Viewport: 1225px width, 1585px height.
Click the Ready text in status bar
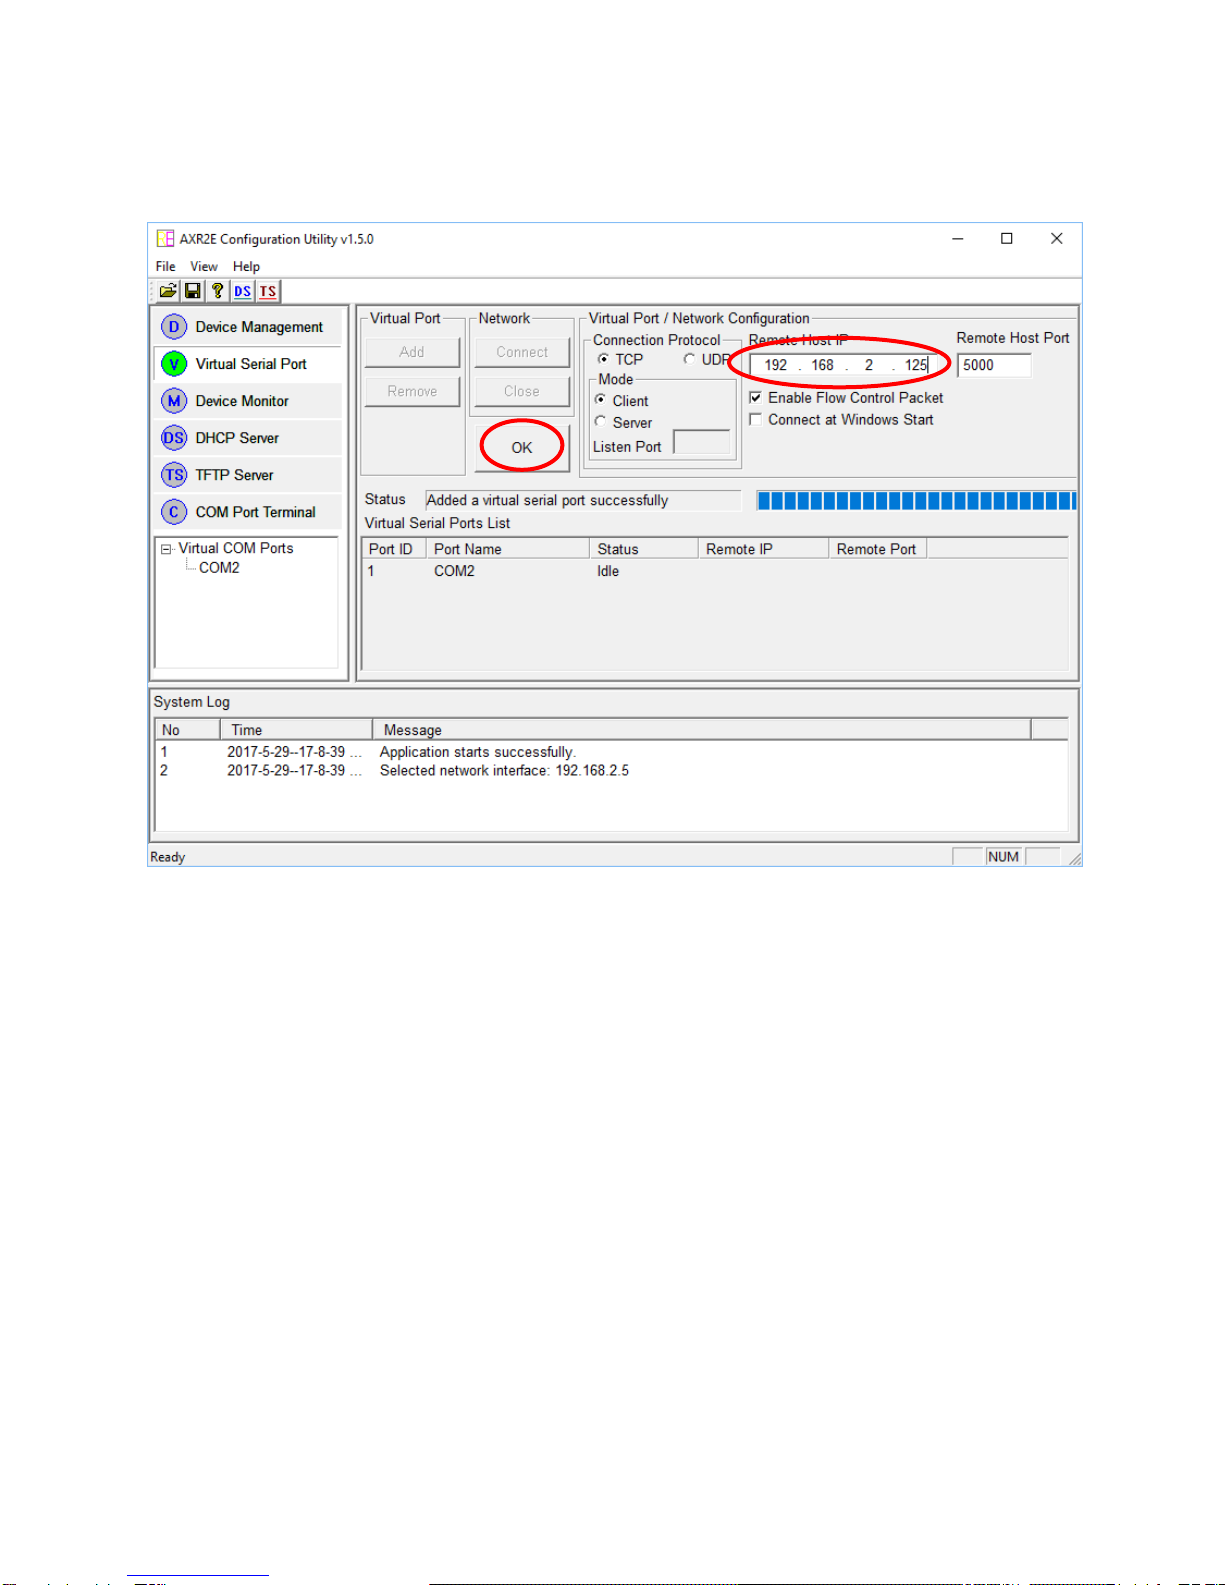168,857
